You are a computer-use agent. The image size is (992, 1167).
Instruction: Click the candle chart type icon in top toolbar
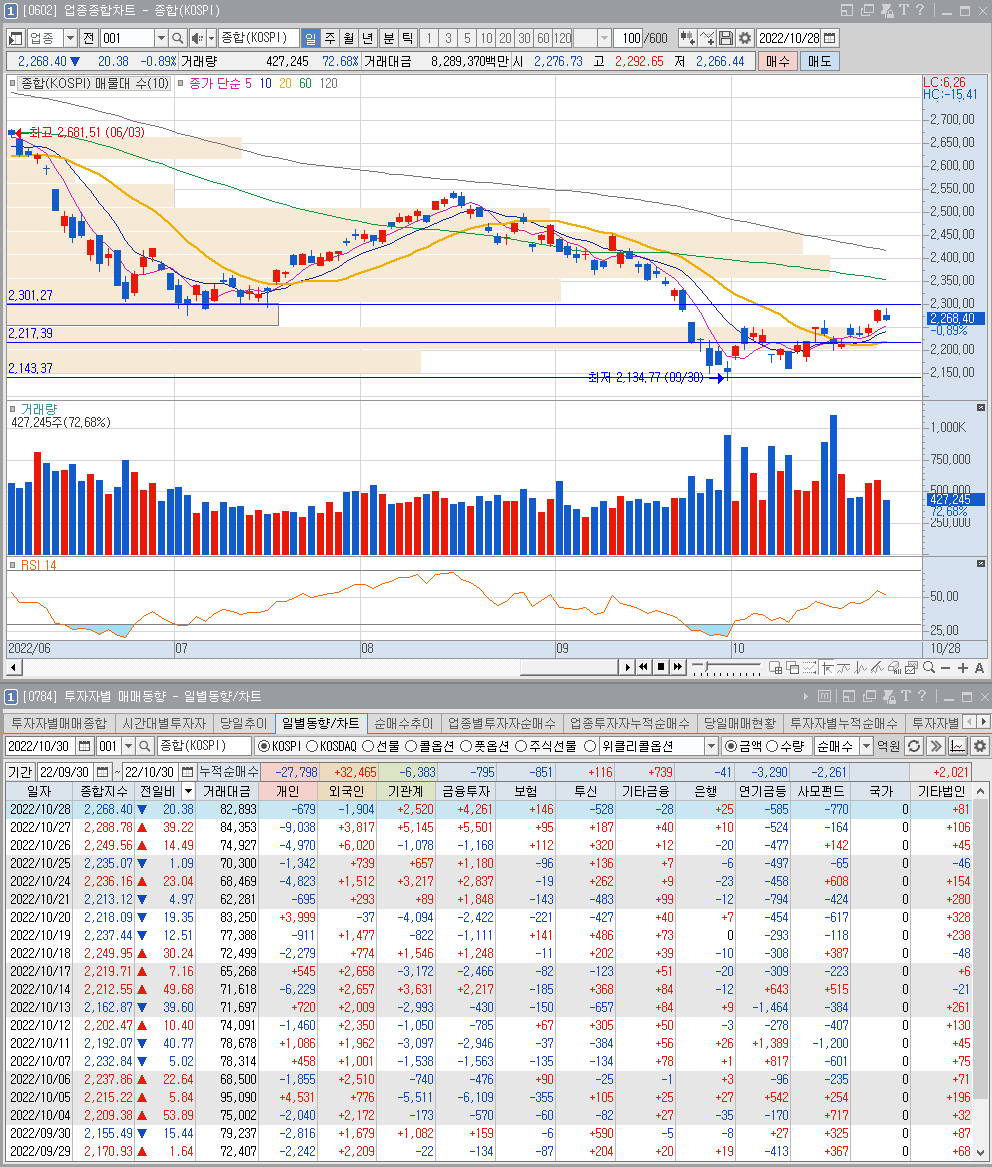[687, 38]
